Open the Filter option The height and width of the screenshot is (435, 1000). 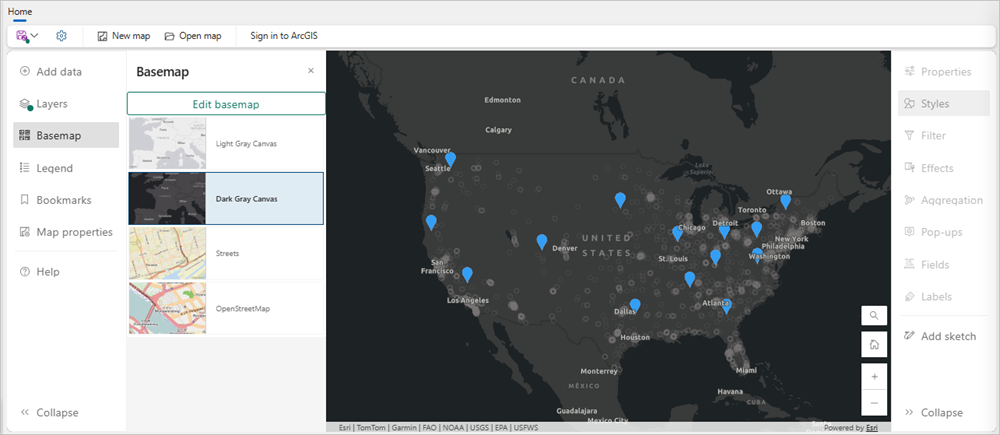(x=944, y=135)
